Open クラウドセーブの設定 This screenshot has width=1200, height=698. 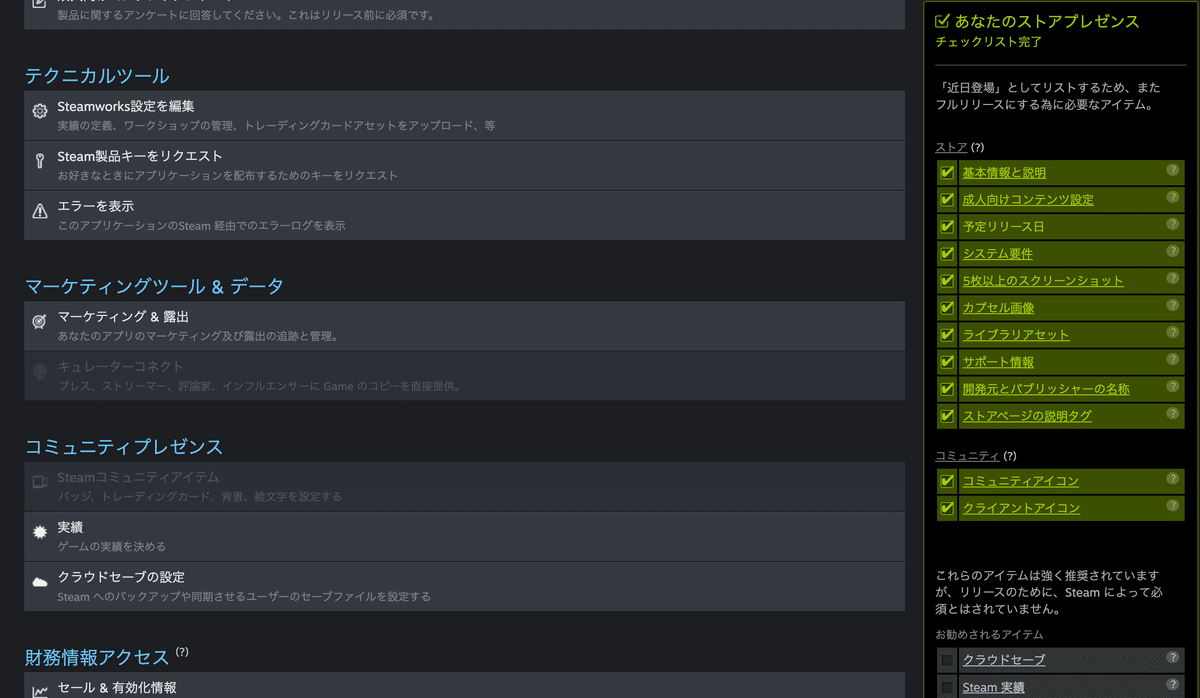pyautogui.click(x=464, y=586)
